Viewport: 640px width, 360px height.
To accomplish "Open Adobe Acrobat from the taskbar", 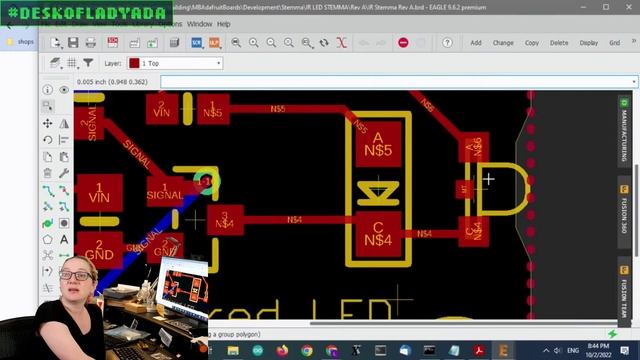I will pyautogui.click(x=479, y=350).
